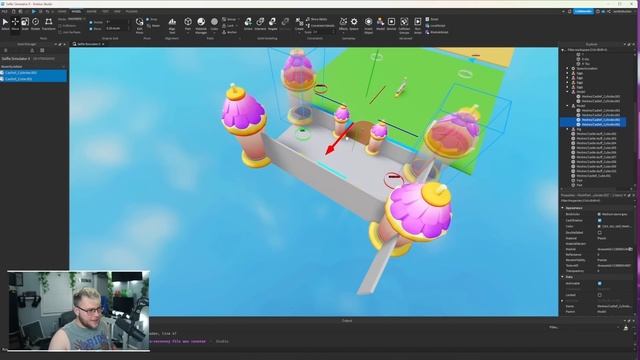Click the BrickColor property swatch
This screenshot has height=360, width=640.
(599, 214)
